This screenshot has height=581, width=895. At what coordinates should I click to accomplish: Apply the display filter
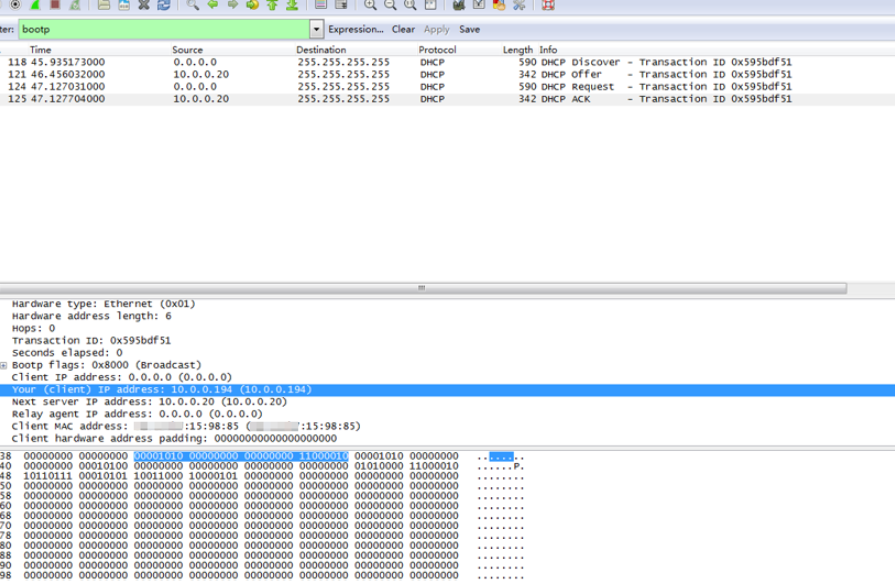(437, 29)
